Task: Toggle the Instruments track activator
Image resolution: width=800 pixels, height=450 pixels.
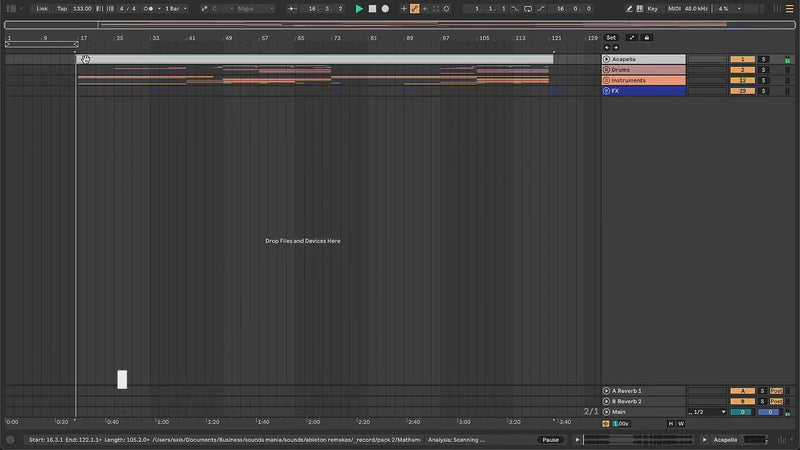Action: coord(742,80)
